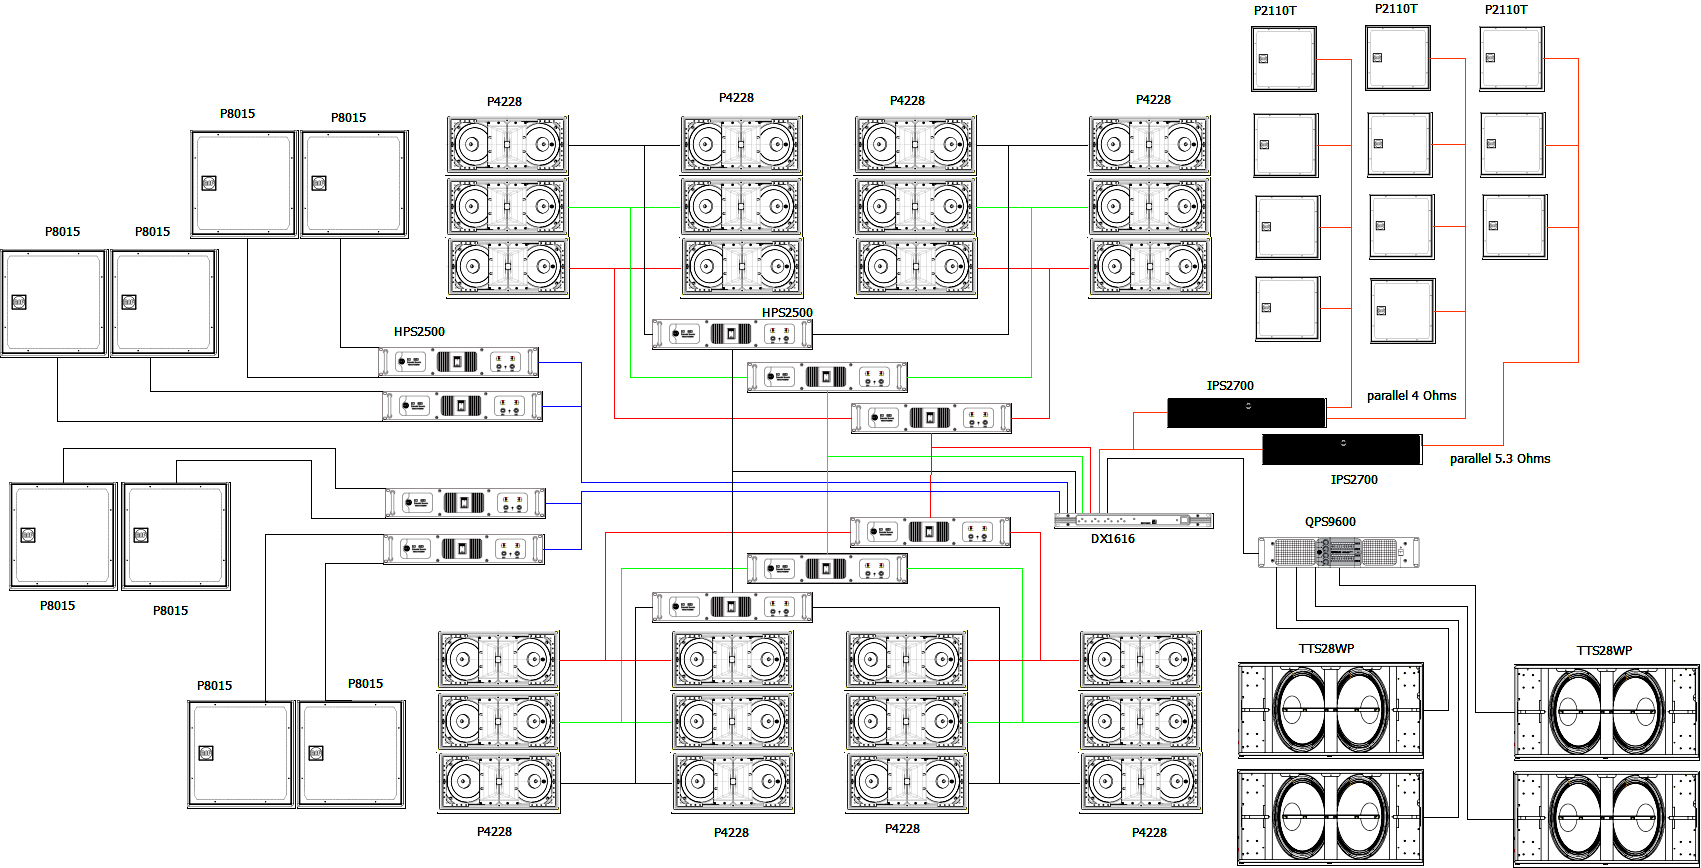Click the bottom speaker in the middle P2110T column
Viewport: 1701px width, 868px height.
pyautogui.click(x=1402, y=311)
